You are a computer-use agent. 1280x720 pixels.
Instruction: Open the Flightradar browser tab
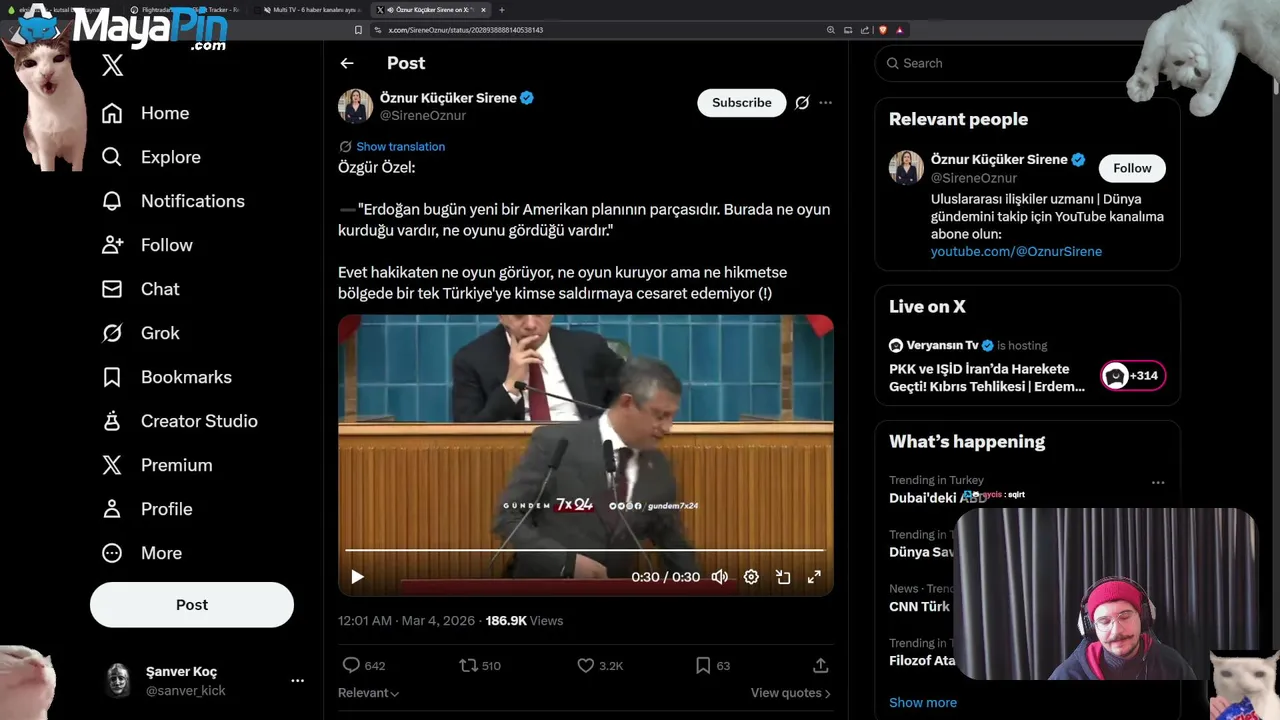click(183, 10)
